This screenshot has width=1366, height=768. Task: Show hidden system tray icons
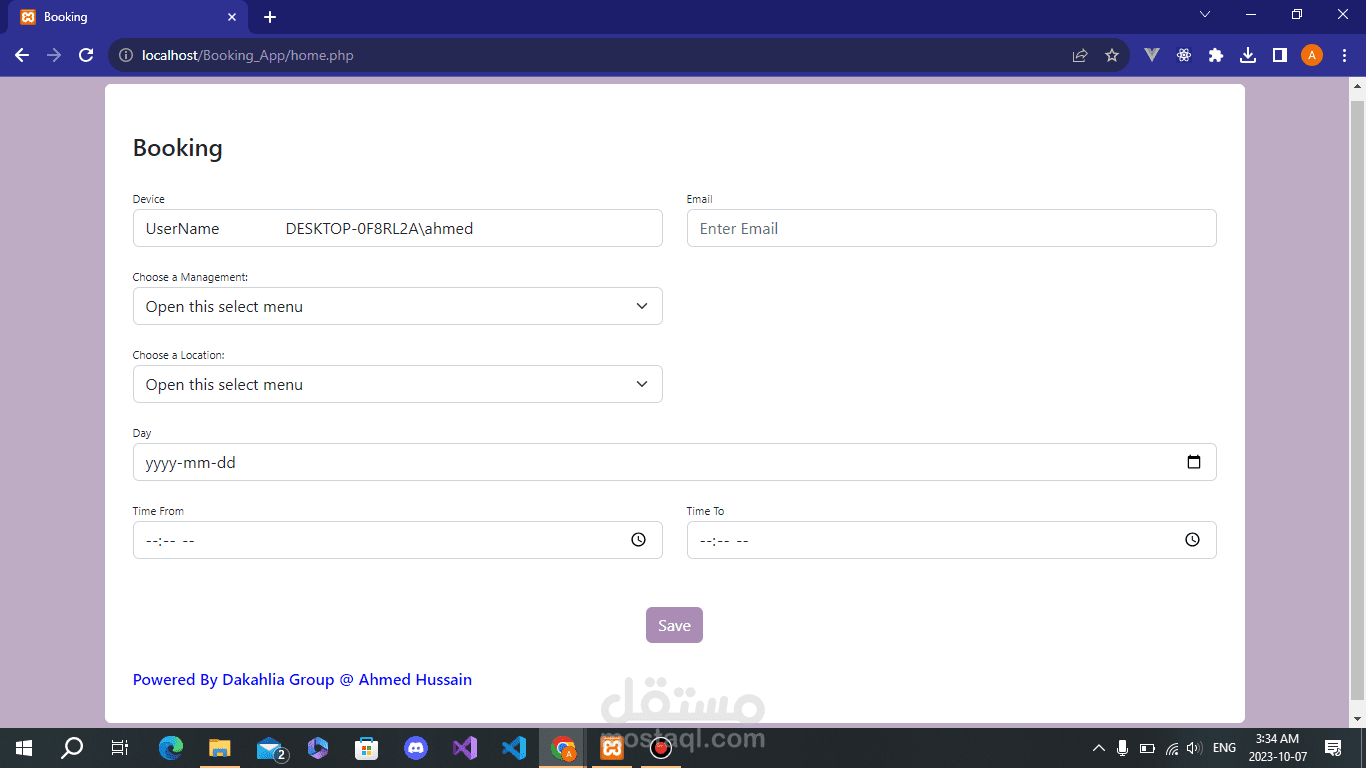tap(1099, 748)
